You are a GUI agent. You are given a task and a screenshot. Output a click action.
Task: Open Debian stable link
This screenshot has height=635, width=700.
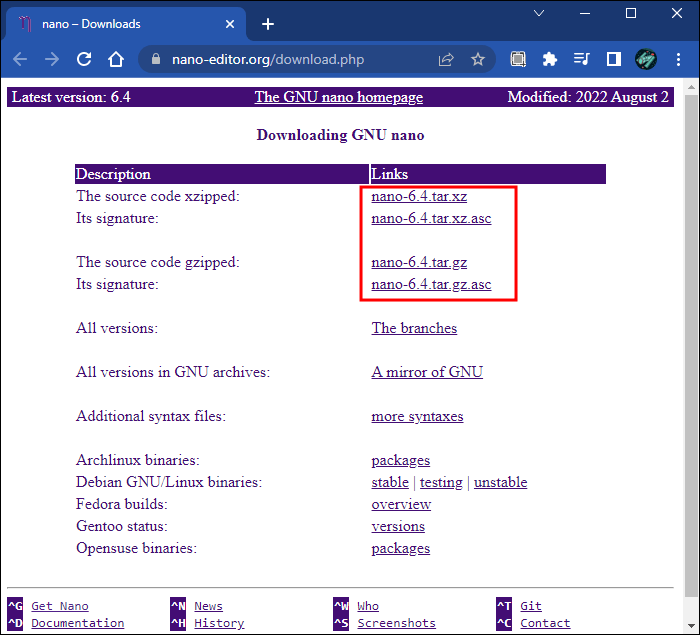[390, 482]
